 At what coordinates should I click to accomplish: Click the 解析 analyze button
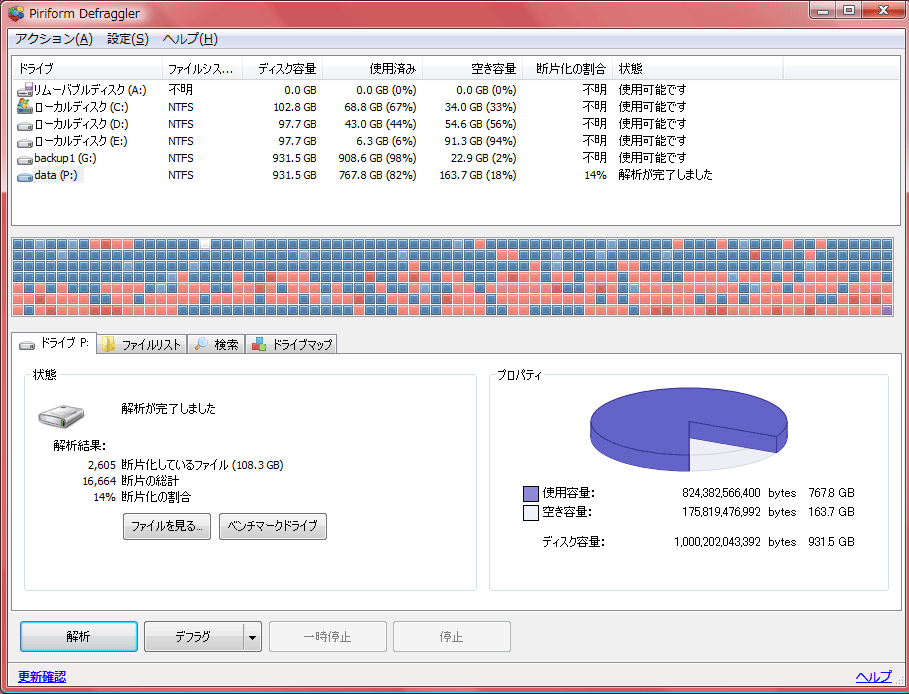(79, 637)
